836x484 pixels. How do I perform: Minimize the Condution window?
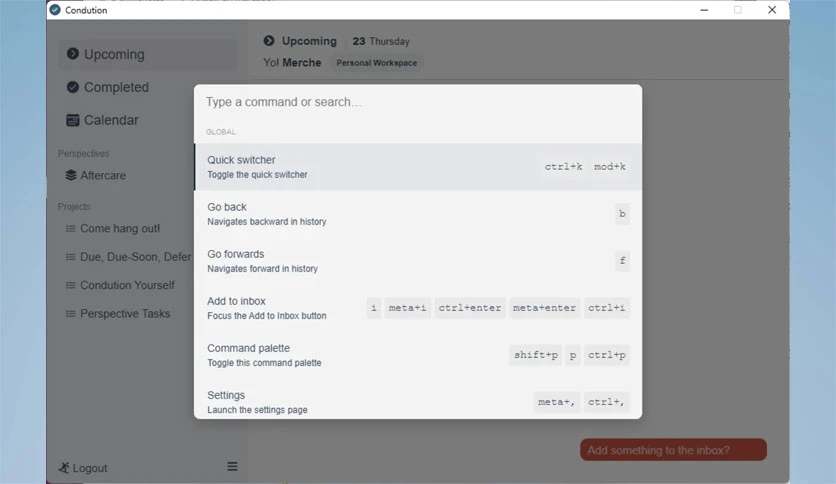coord(704,10)
